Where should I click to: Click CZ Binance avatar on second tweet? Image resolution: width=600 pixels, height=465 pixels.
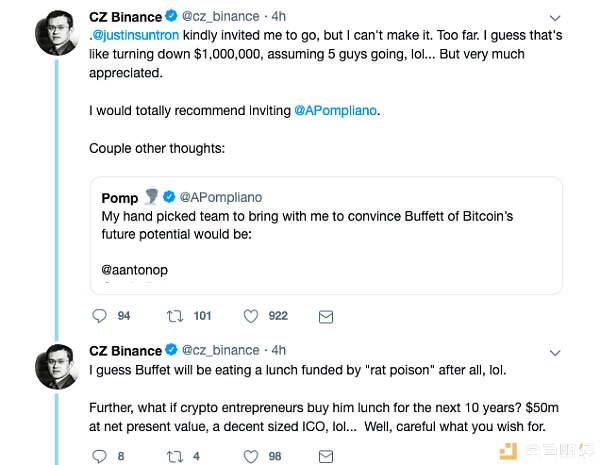[x=56, y=366]
